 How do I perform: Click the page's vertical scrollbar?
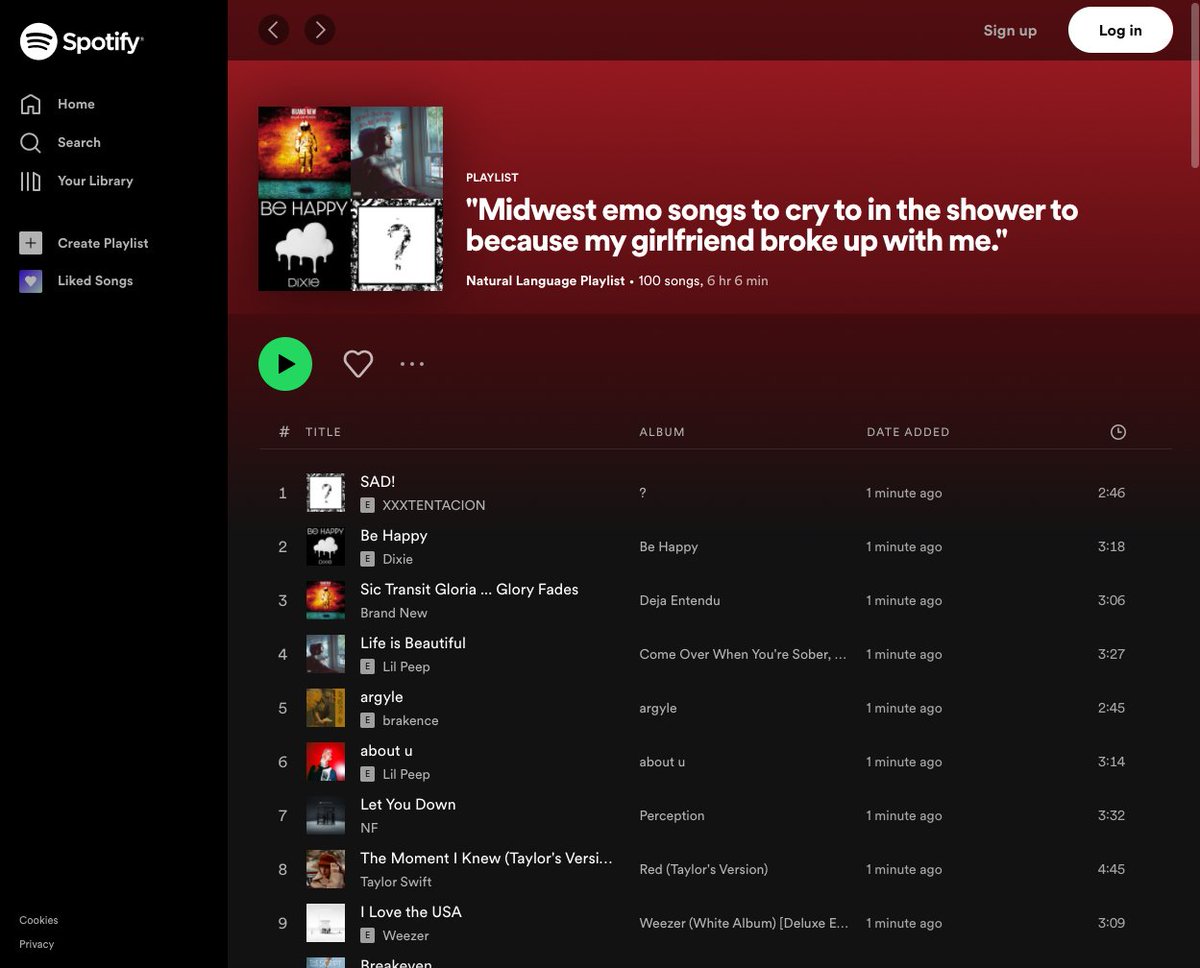coord(1194,85)
